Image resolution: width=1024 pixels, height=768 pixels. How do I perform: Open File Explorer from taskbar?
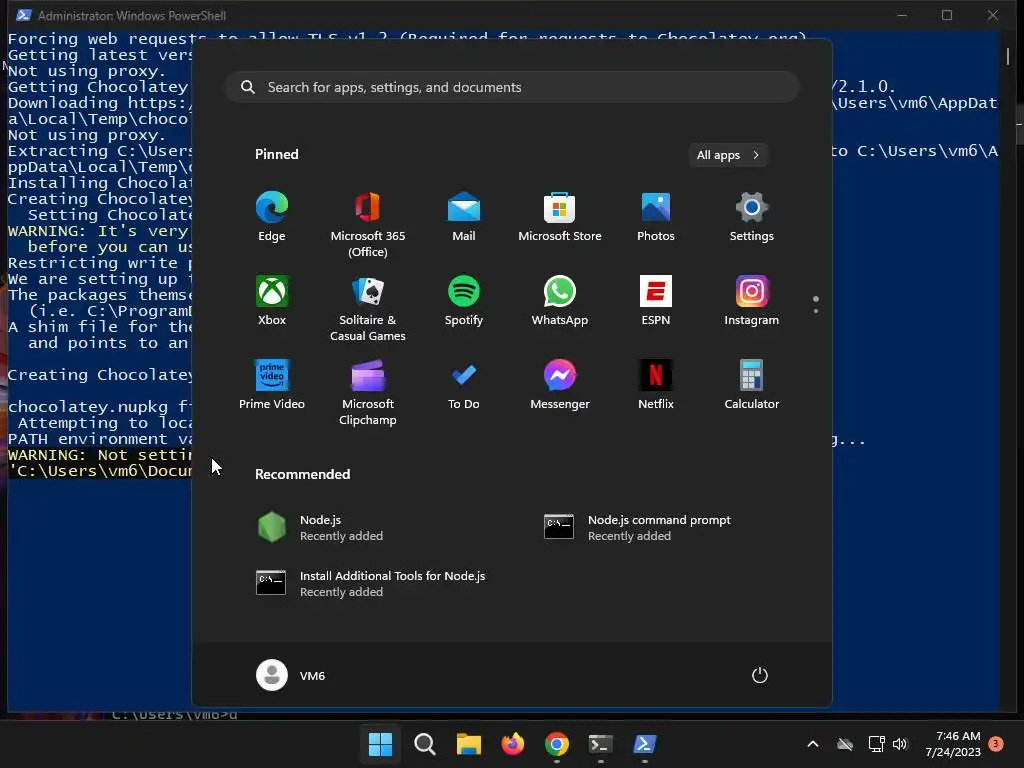pos(468,744)
